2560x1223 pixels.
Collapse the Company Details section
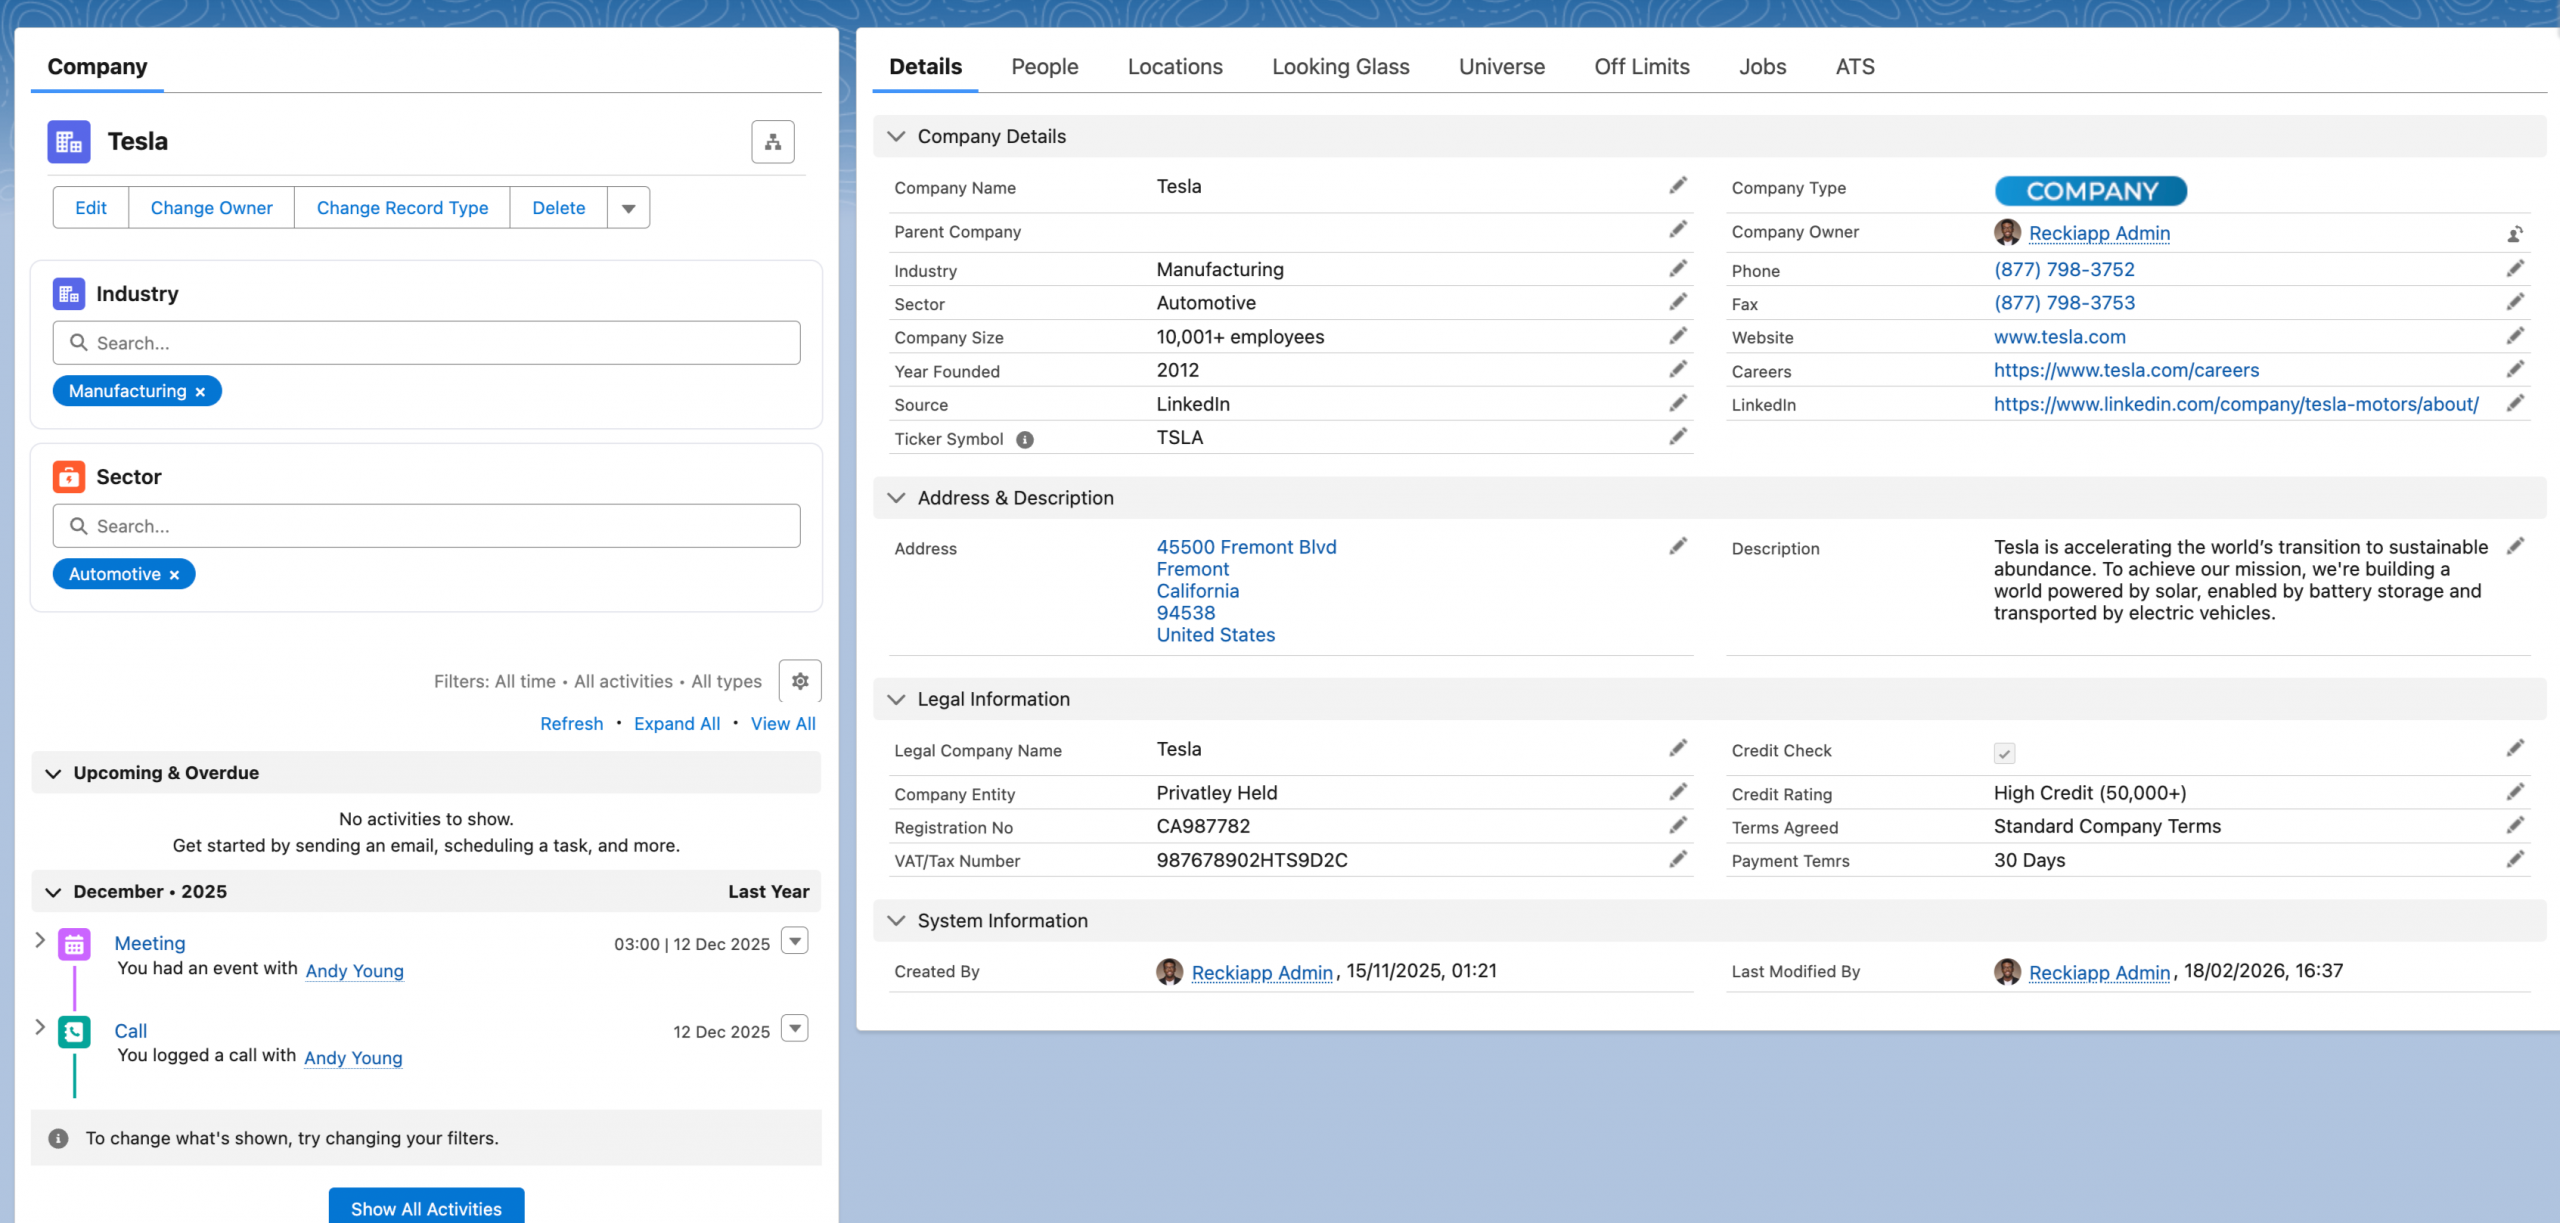point(896,136)
